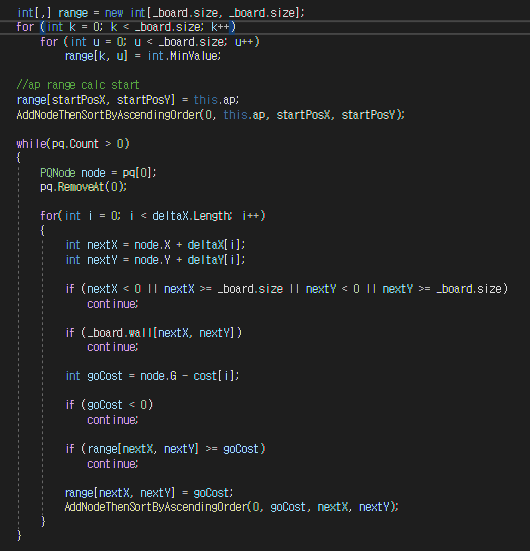Click the closing brace of inner for loop
The height and width of the screenshot is (551, 530).
(x=43, y=521)
